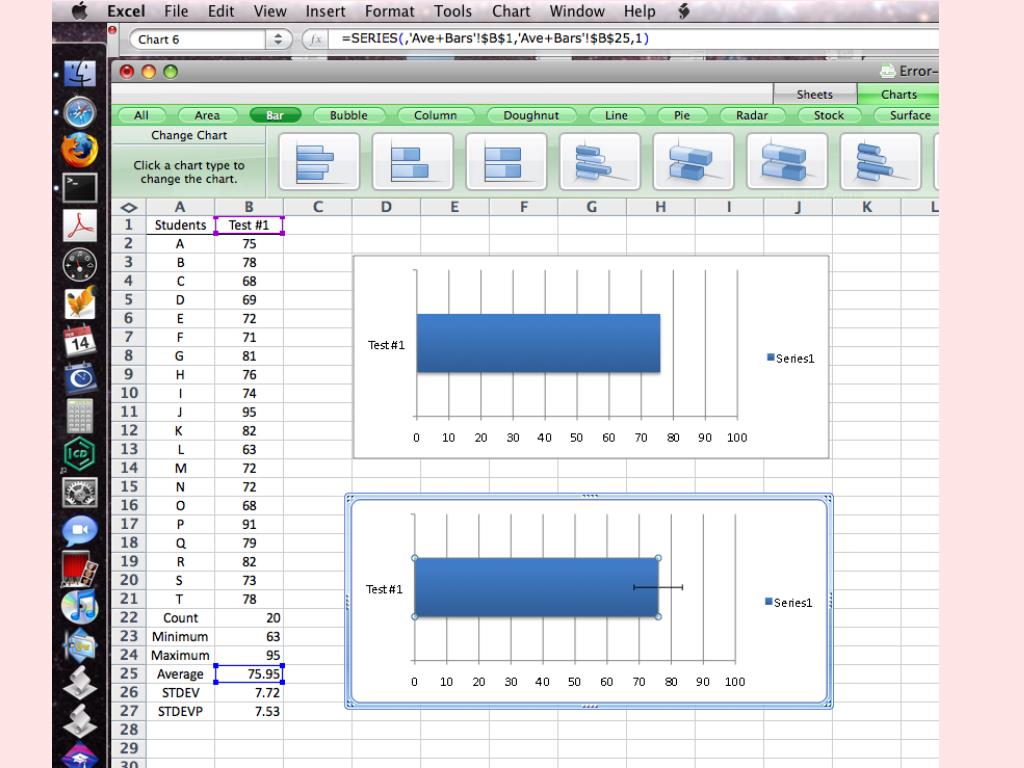The image size is (1024, 768).
Task: Switch to the Sheets tab
Action: (814, 94)
